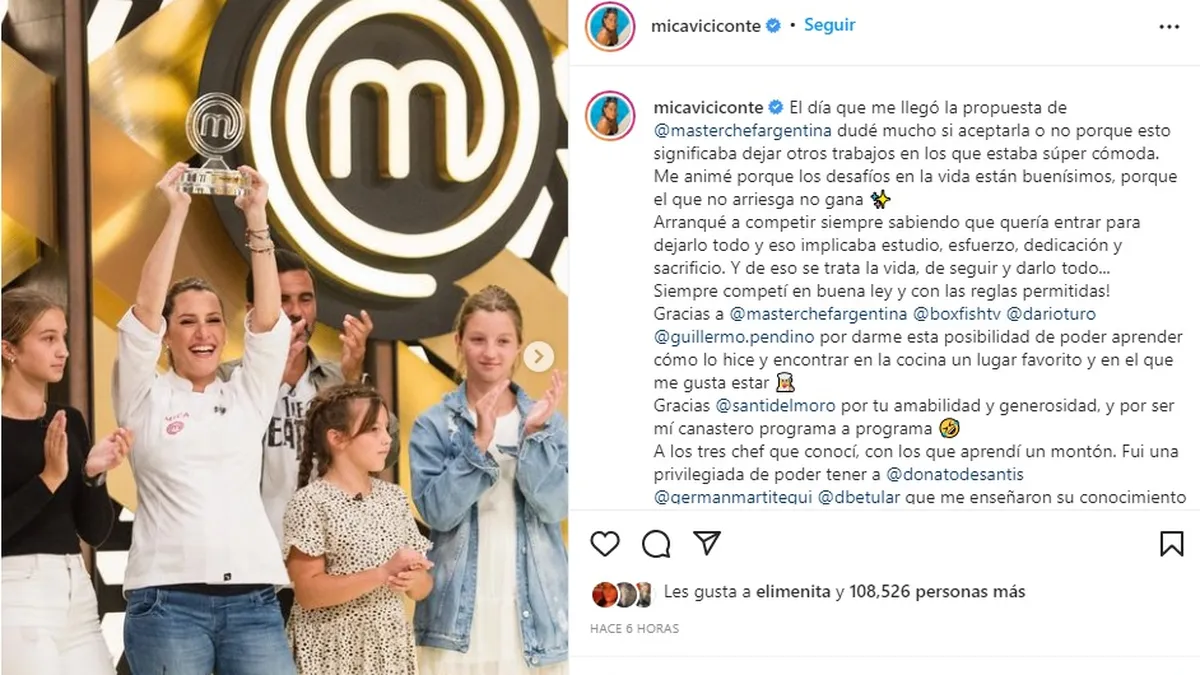This screenshot has width=1200, height=675.
Task: Open the three-dot more options menu
Action: click(1169, 27)
